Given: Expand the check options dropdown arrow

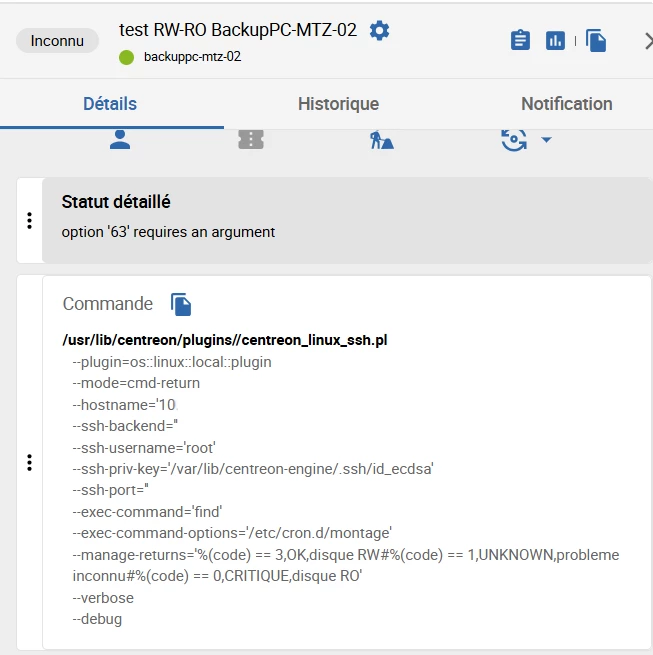Looking at the screenshot, I should tap(546, 140).
